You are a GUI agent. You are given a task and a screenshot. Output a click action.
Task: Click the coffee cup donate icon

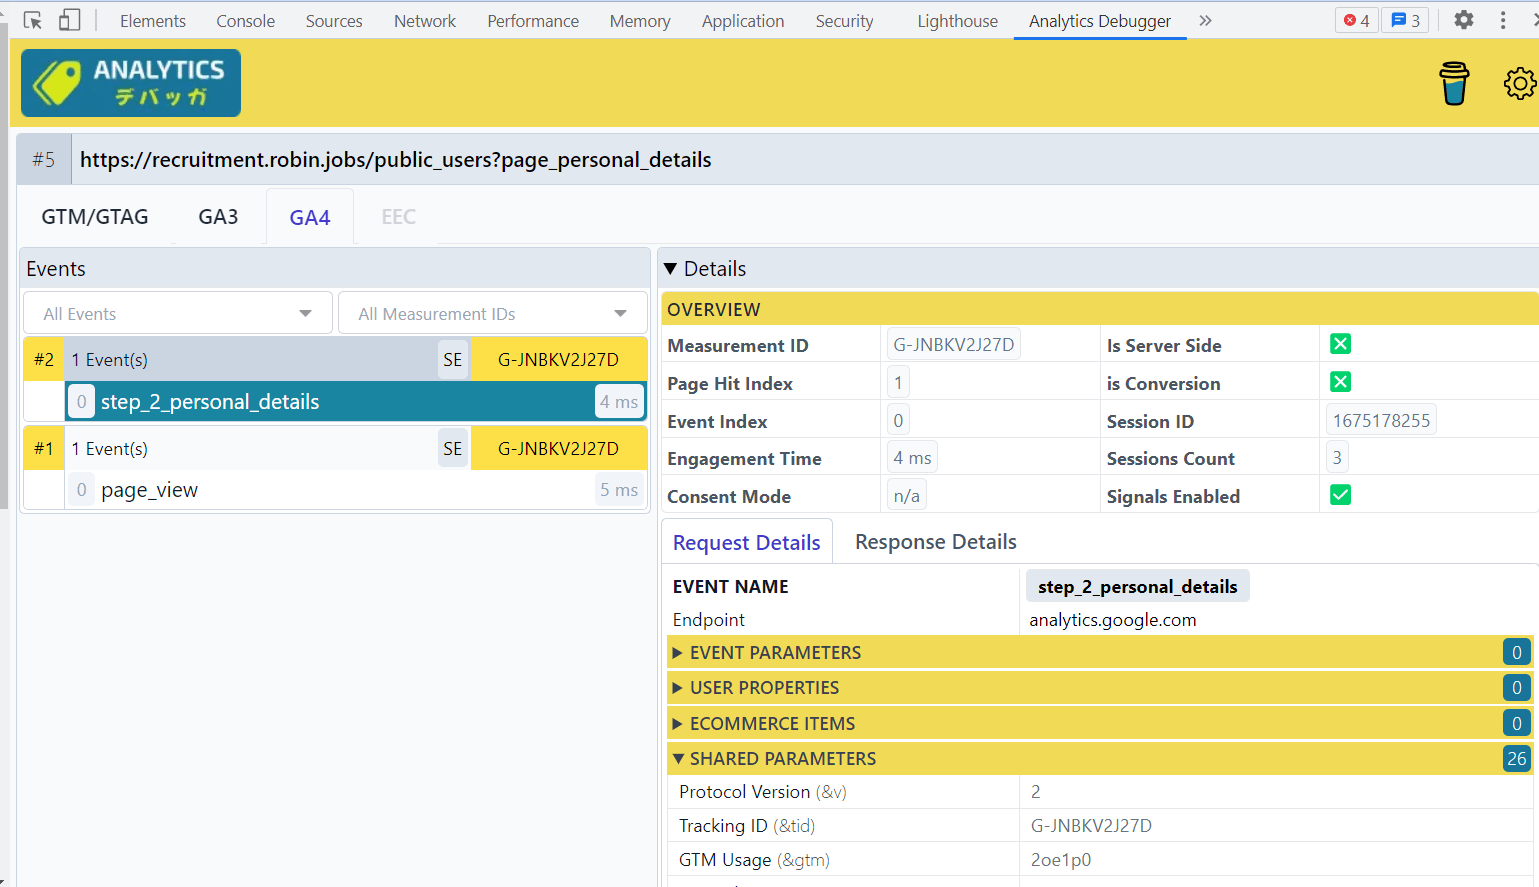pyautogui.click(x=1453, y=83)
